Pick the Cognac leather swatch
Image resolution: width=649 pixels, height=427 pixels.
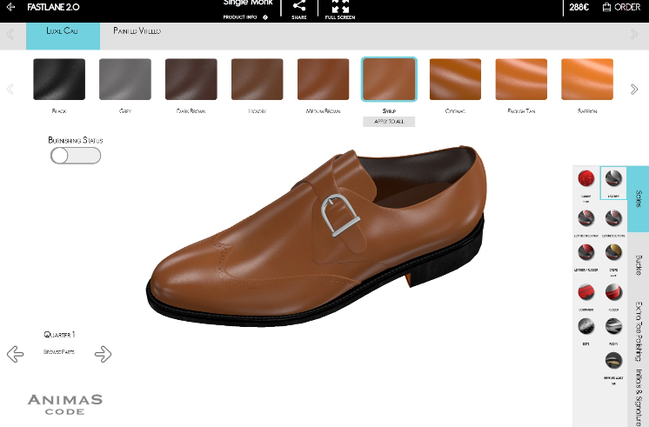[455, 78]
